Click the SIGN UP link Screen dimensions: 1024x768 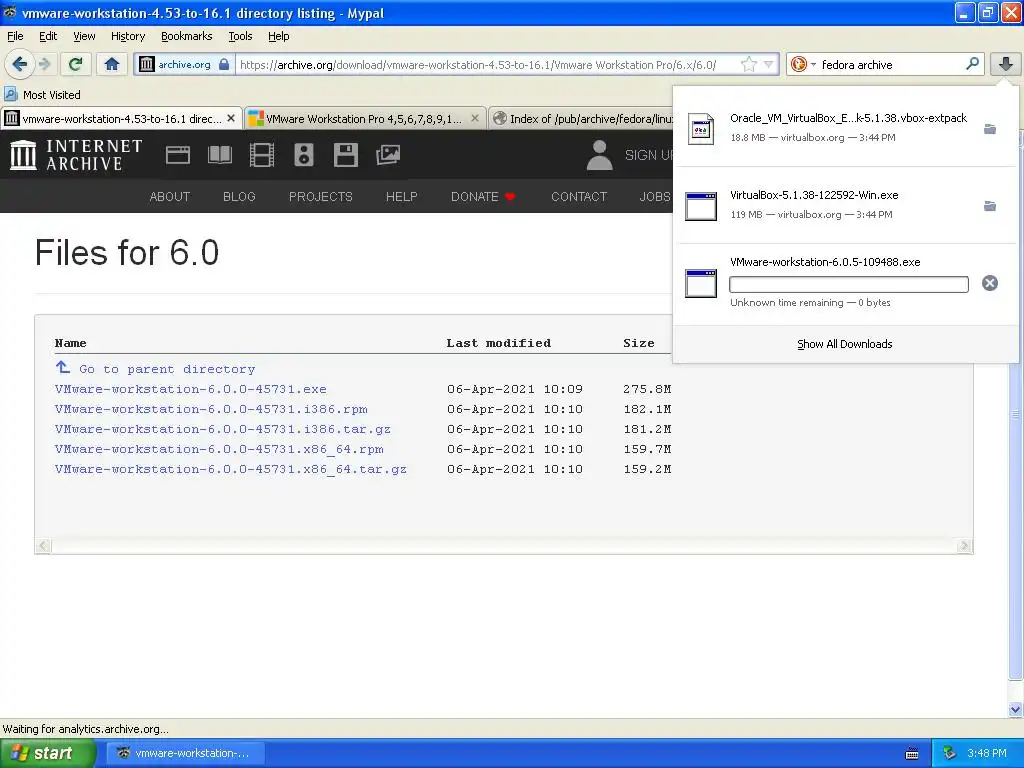(648, 155)
